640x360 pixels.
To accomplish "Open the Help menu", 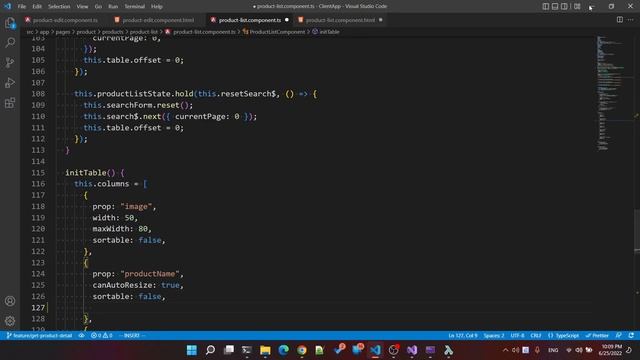I will [157, 7].
